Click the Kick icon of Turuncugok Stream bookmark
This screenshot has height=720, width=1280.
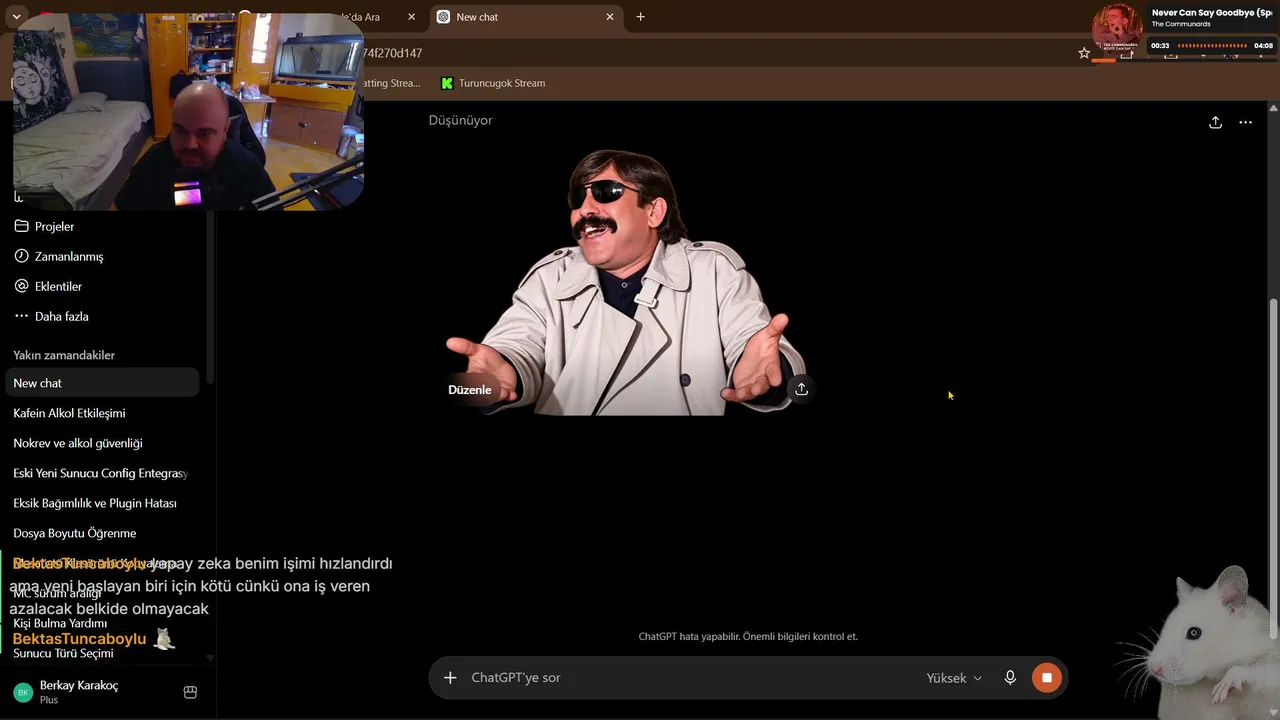(447, 83)
